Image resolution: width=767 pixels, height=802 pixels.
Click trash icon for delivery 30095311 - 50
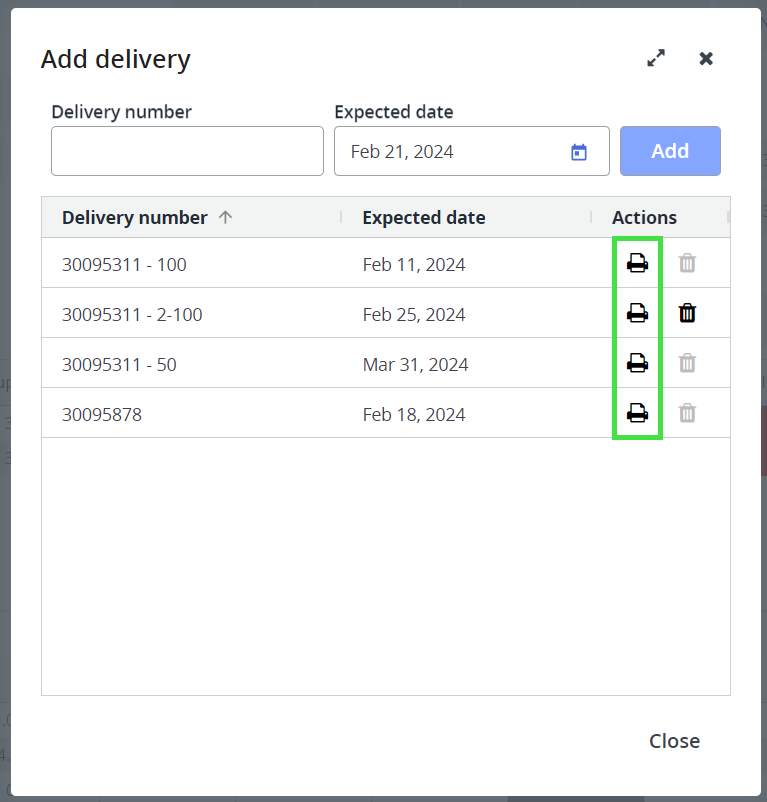(x=687, y=364)
